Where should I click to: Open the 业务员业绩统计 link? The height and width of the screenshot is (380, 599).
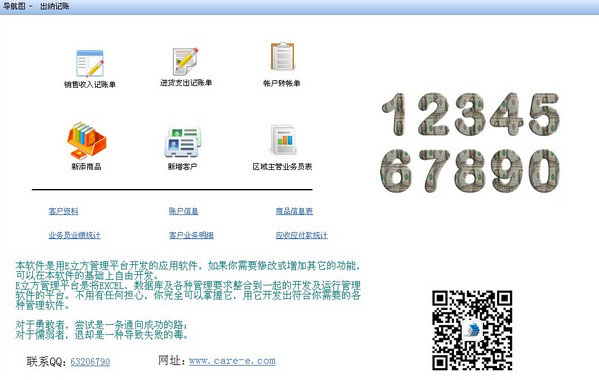coord(74,235)
